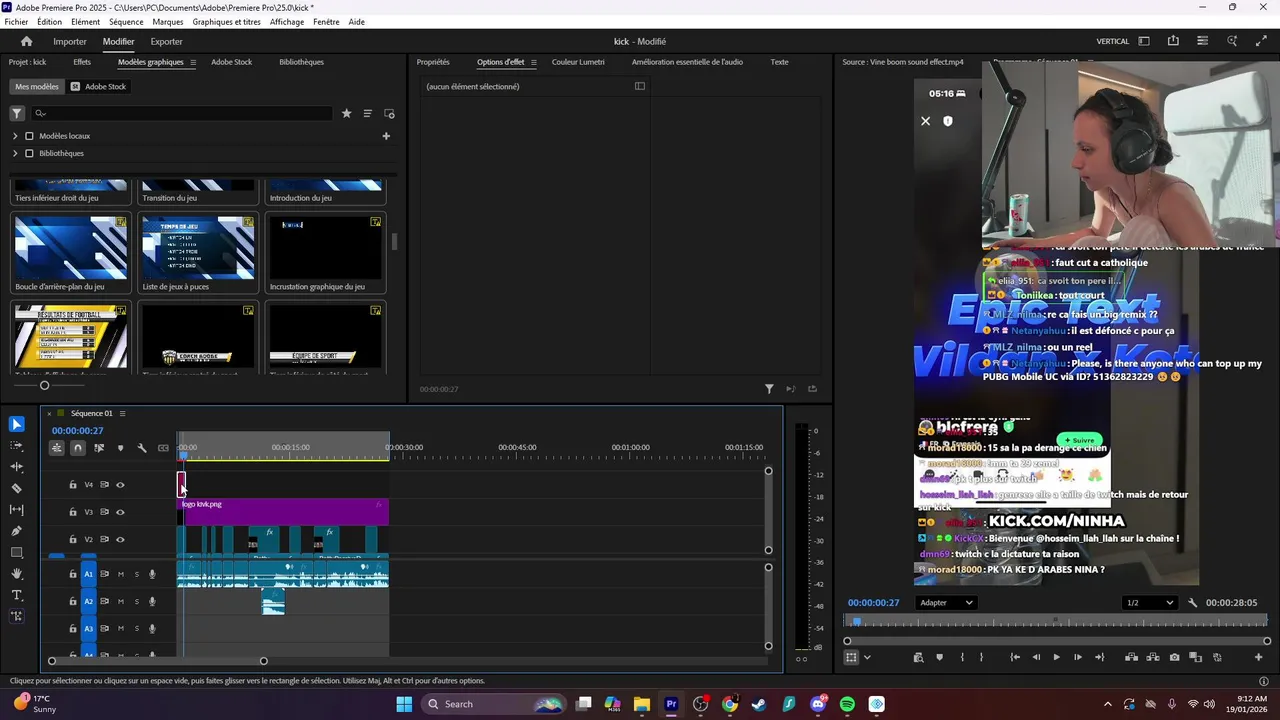Open the VERTICAL workspace dropdown
Image resolution: width=1280 pixels, height=720 pixels.
pos(1112,41)
